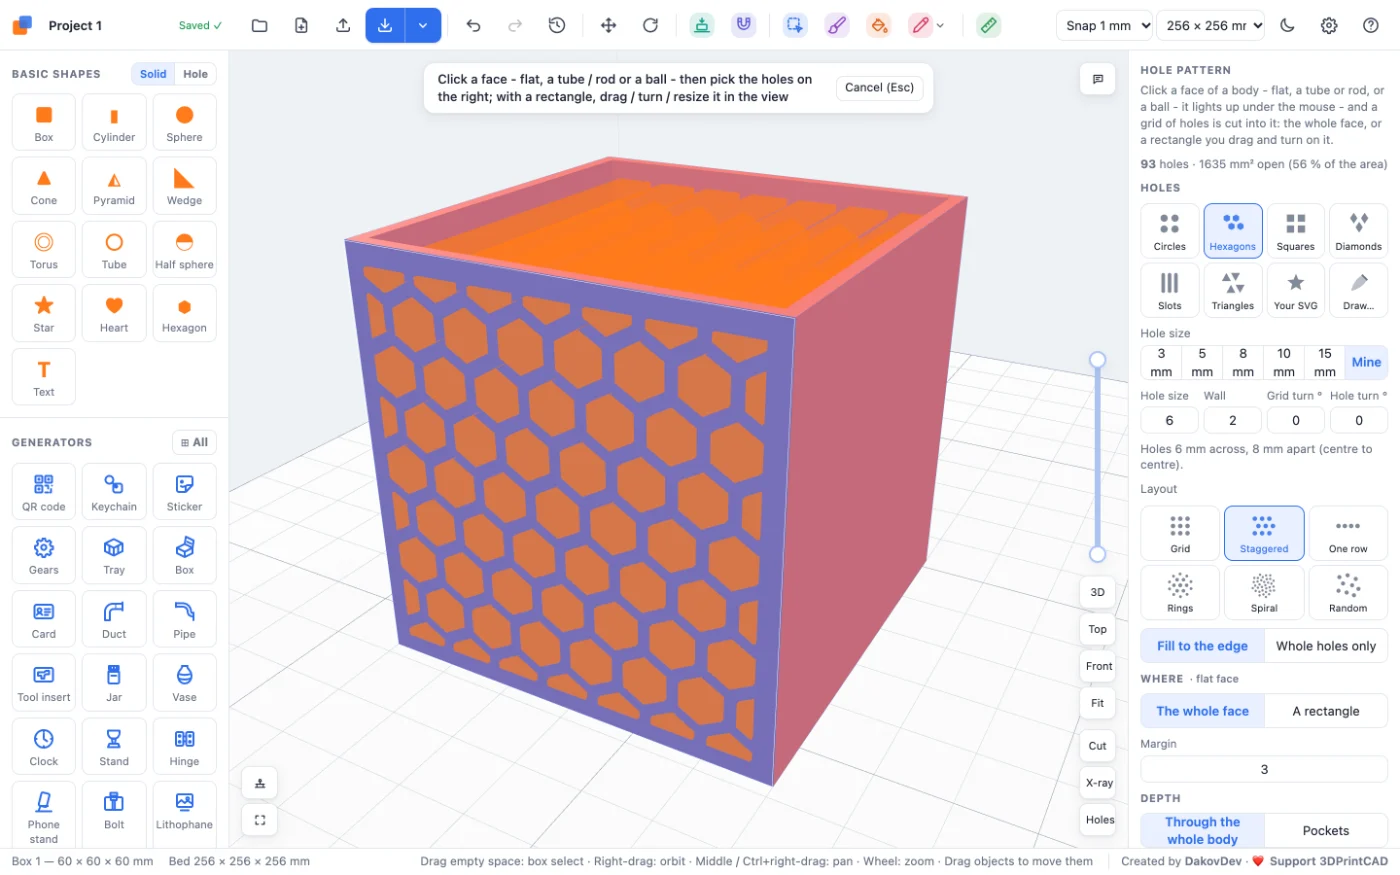Image resolution: width=1400 pixels, height=875 pixels.
Task: Add a Half sphere shape
Action: pos(184,250)
